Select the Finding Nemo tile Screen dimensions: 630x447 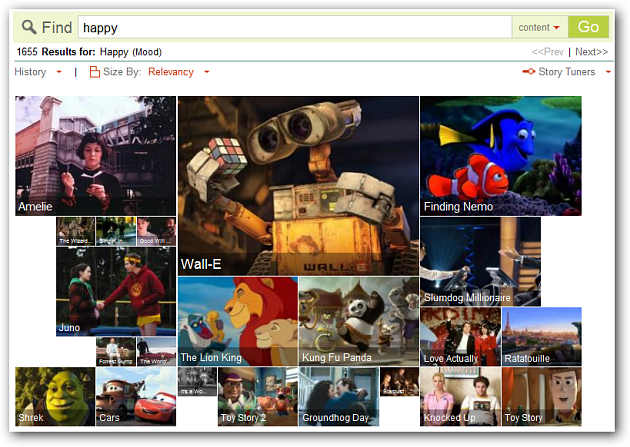point(501,156)
